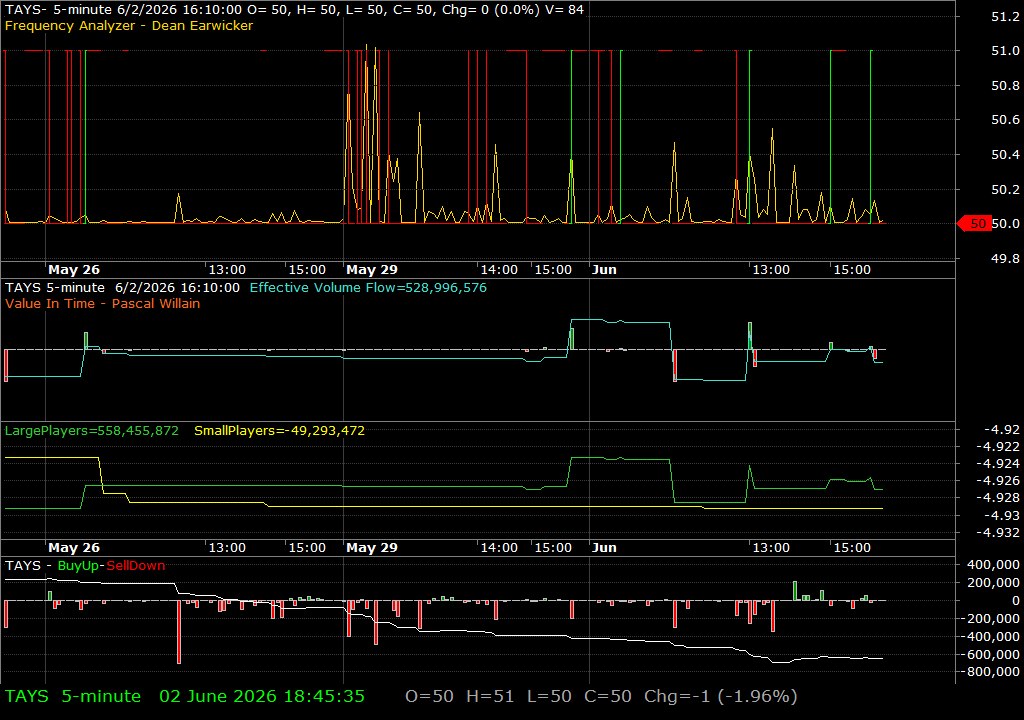Screen dimensions: 1024x720
Task: Click the tallest red SellDown volume bar
Action: click(179, 632)
